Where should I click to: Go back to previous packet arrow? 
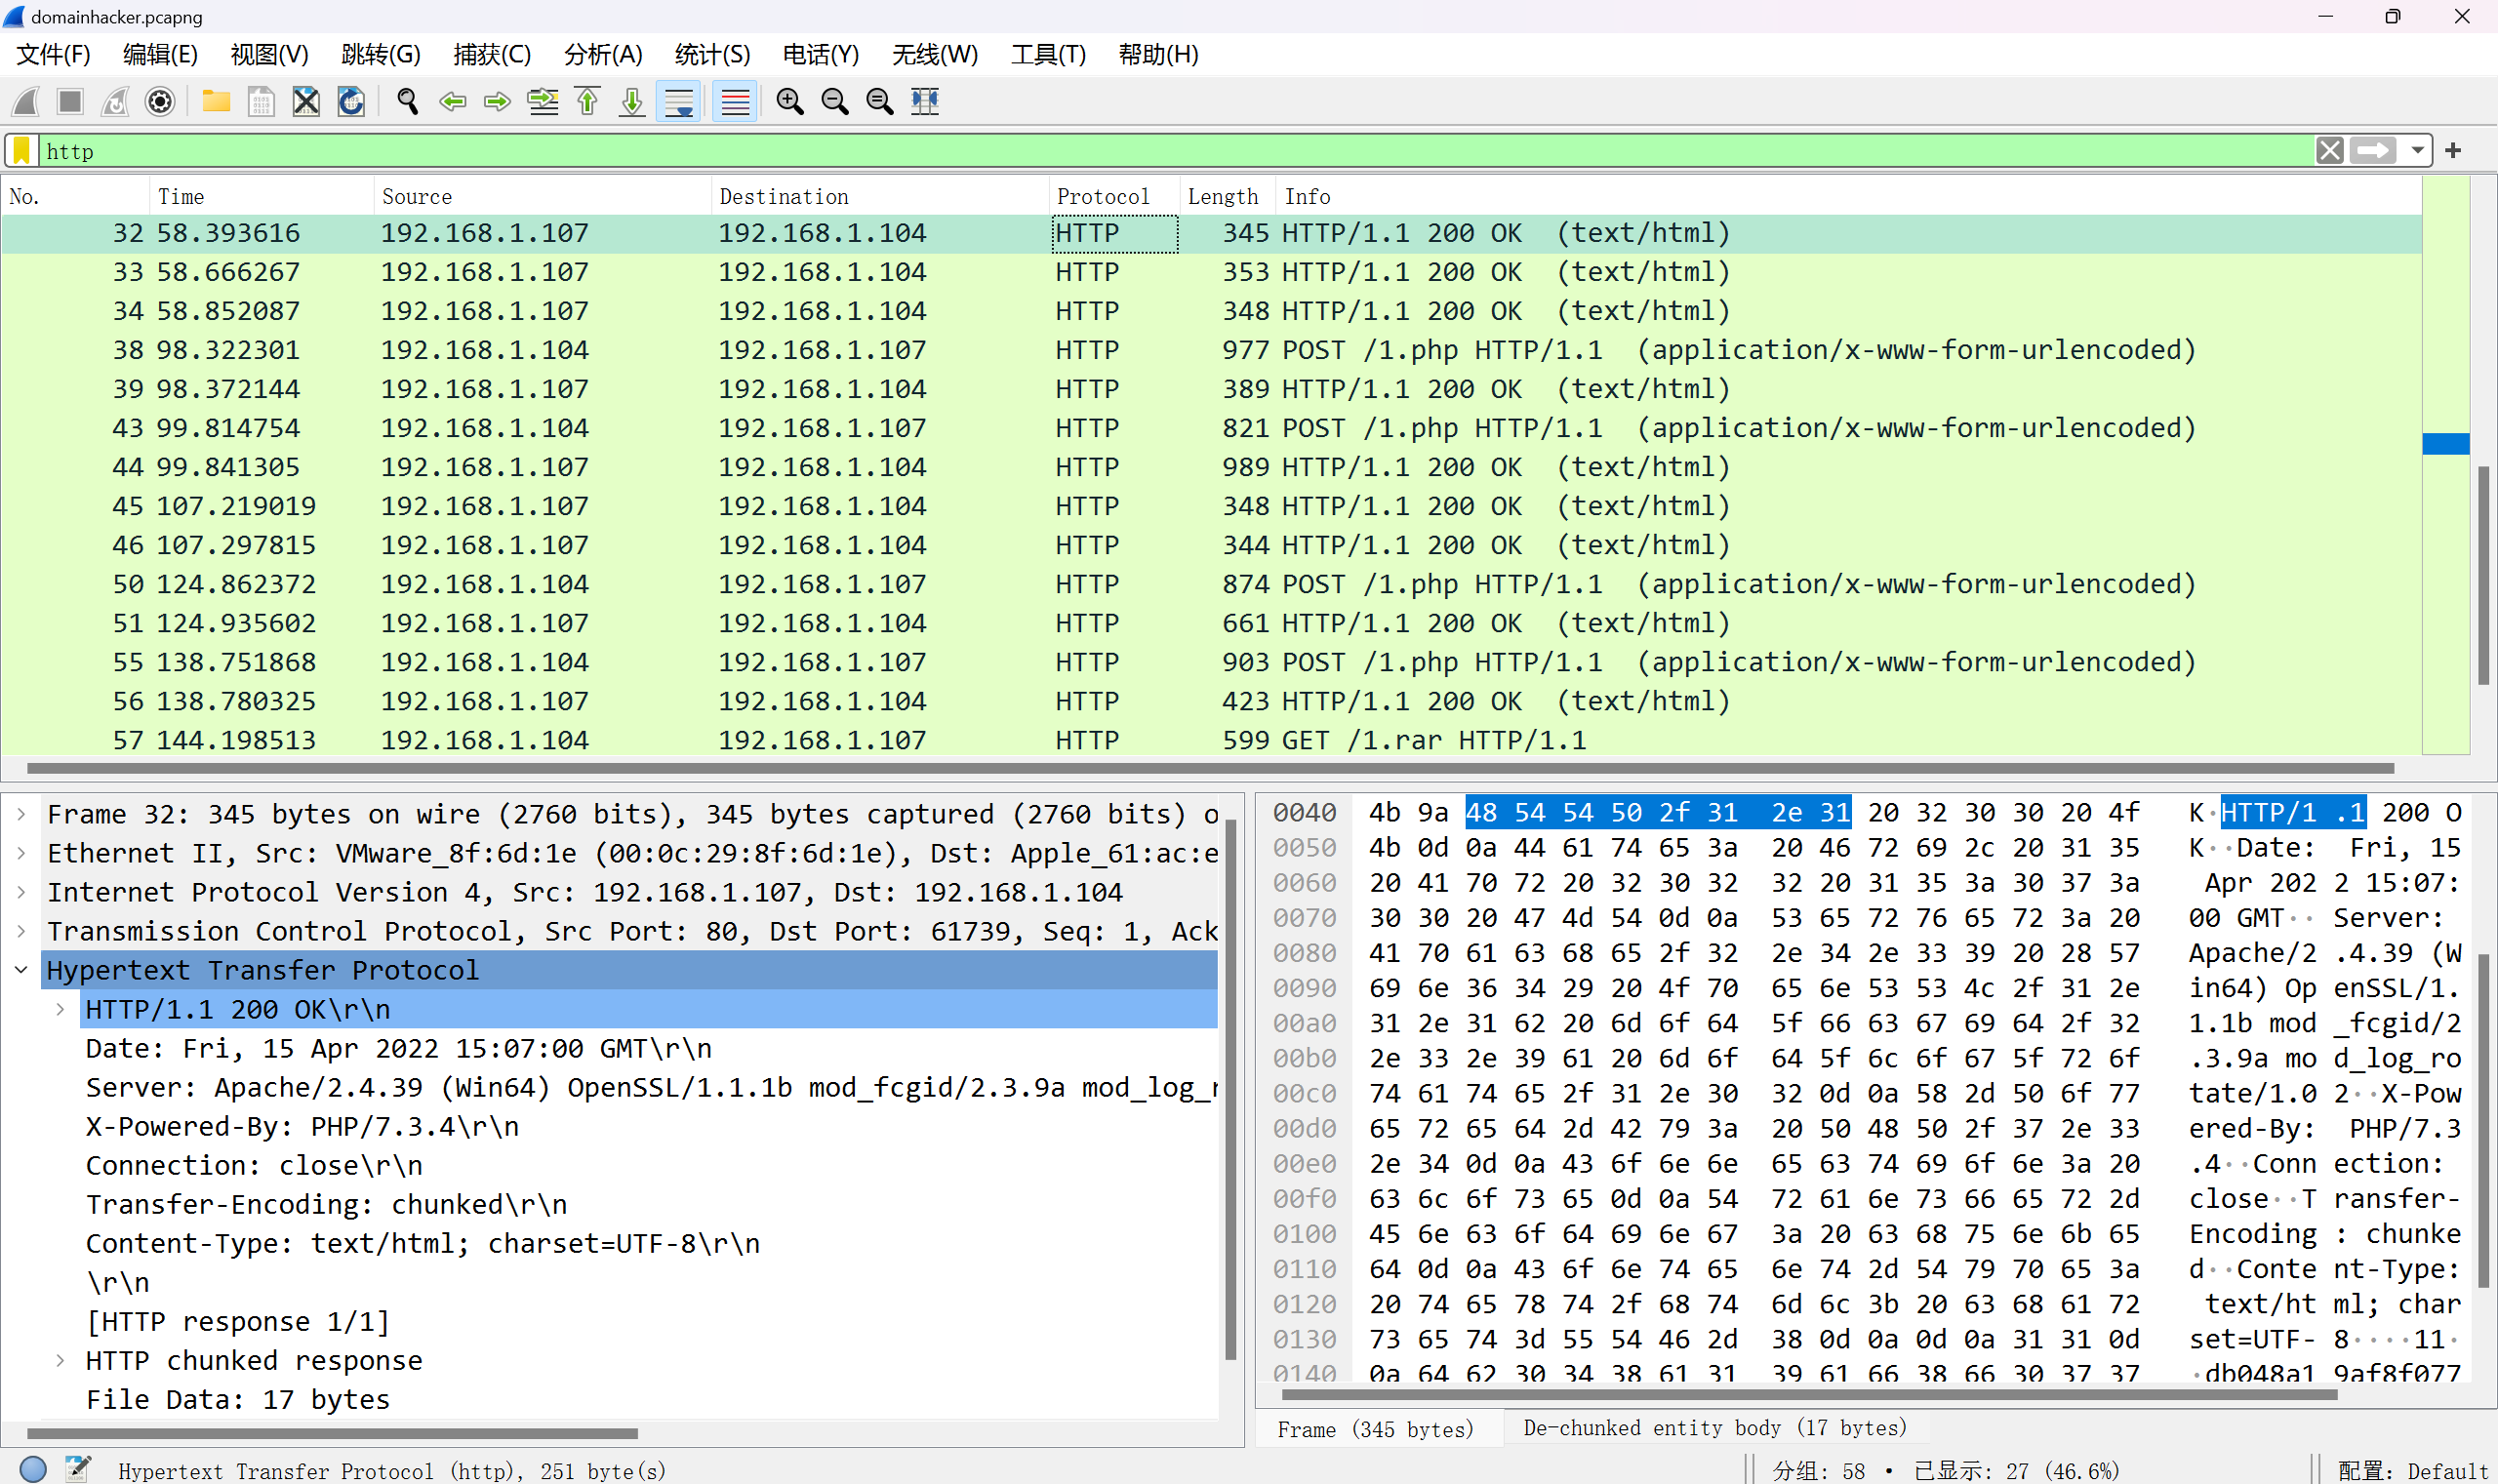452,101
